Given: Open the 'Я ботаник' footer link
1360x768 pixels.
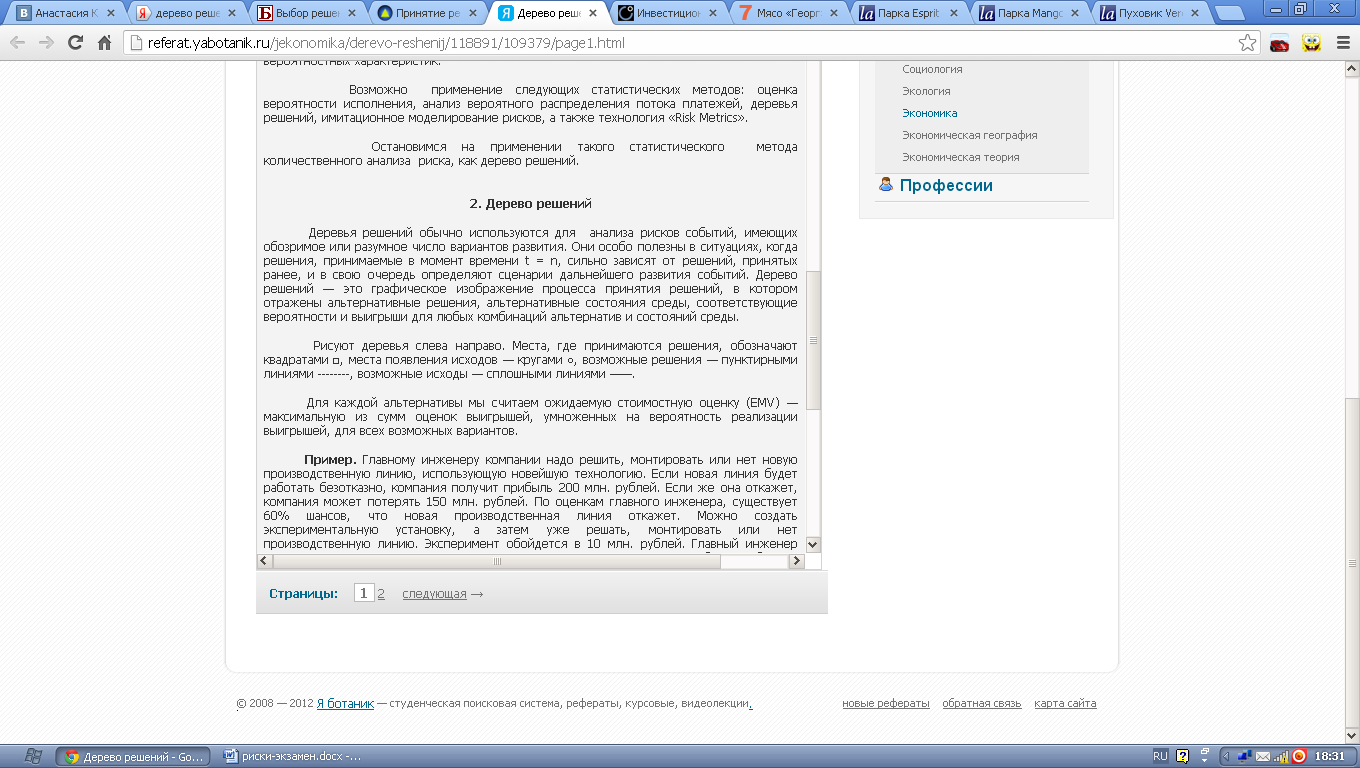Looking at the screenshot, I should pos(345,704).
